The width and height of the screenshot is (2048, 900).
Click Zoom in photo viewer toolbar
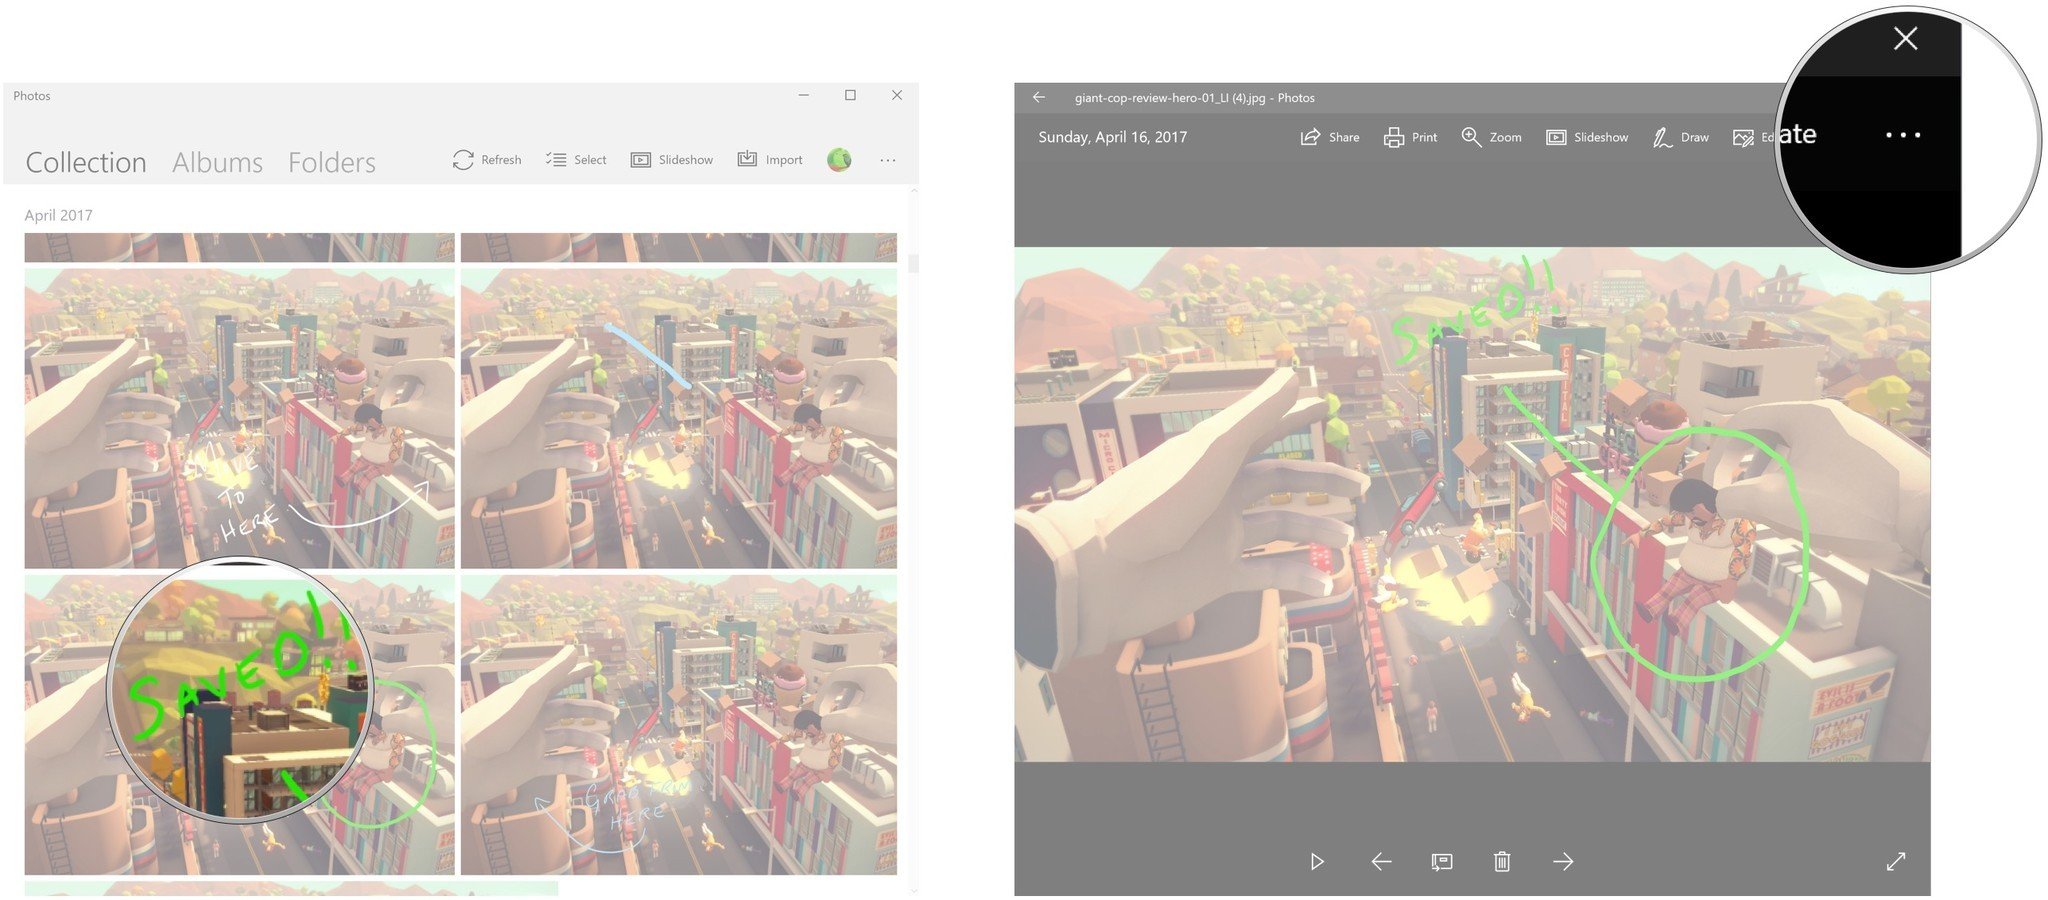(1491, 137)
